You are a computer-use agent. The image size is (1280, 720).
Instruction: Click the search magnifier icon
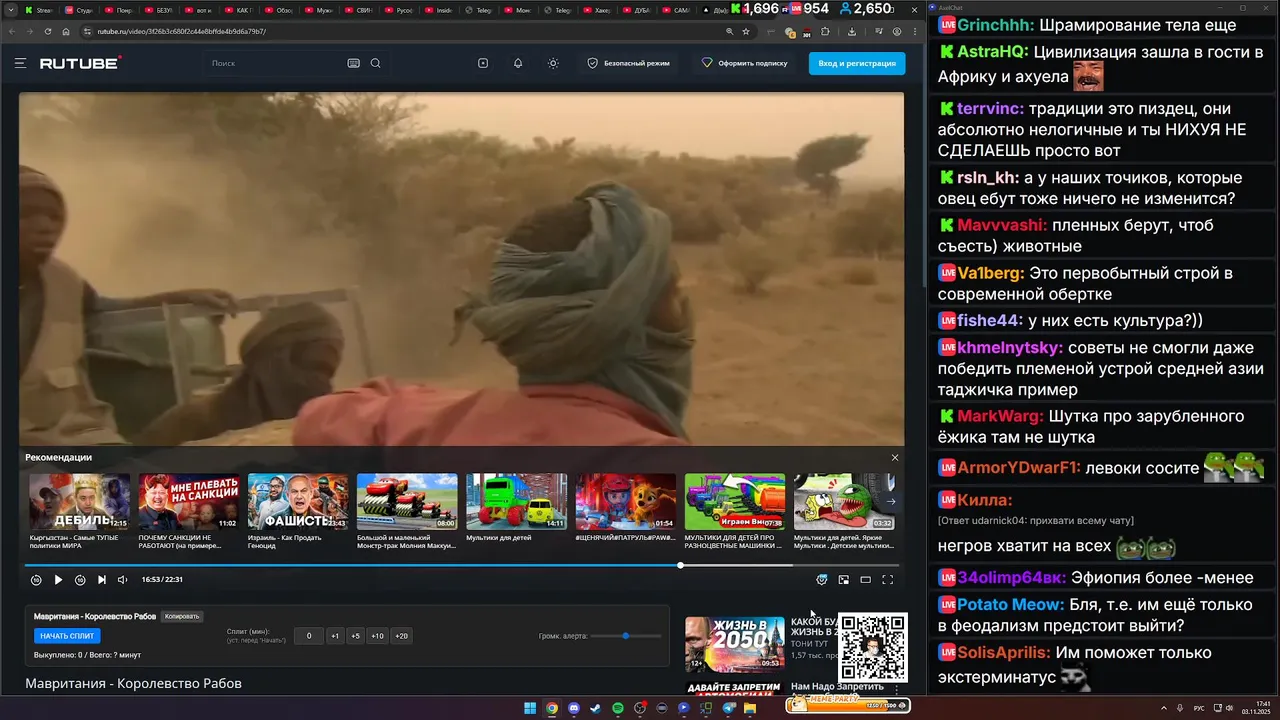pos(376,63)
